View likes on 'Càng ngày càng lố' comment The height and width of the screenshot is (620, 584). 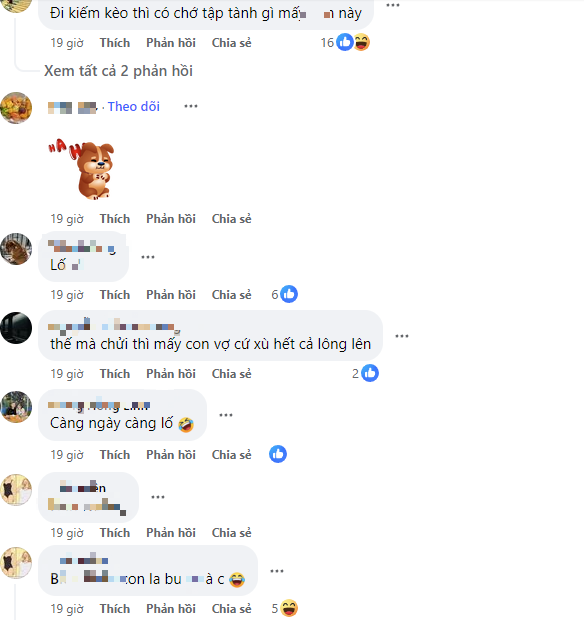tap(278, 454)
